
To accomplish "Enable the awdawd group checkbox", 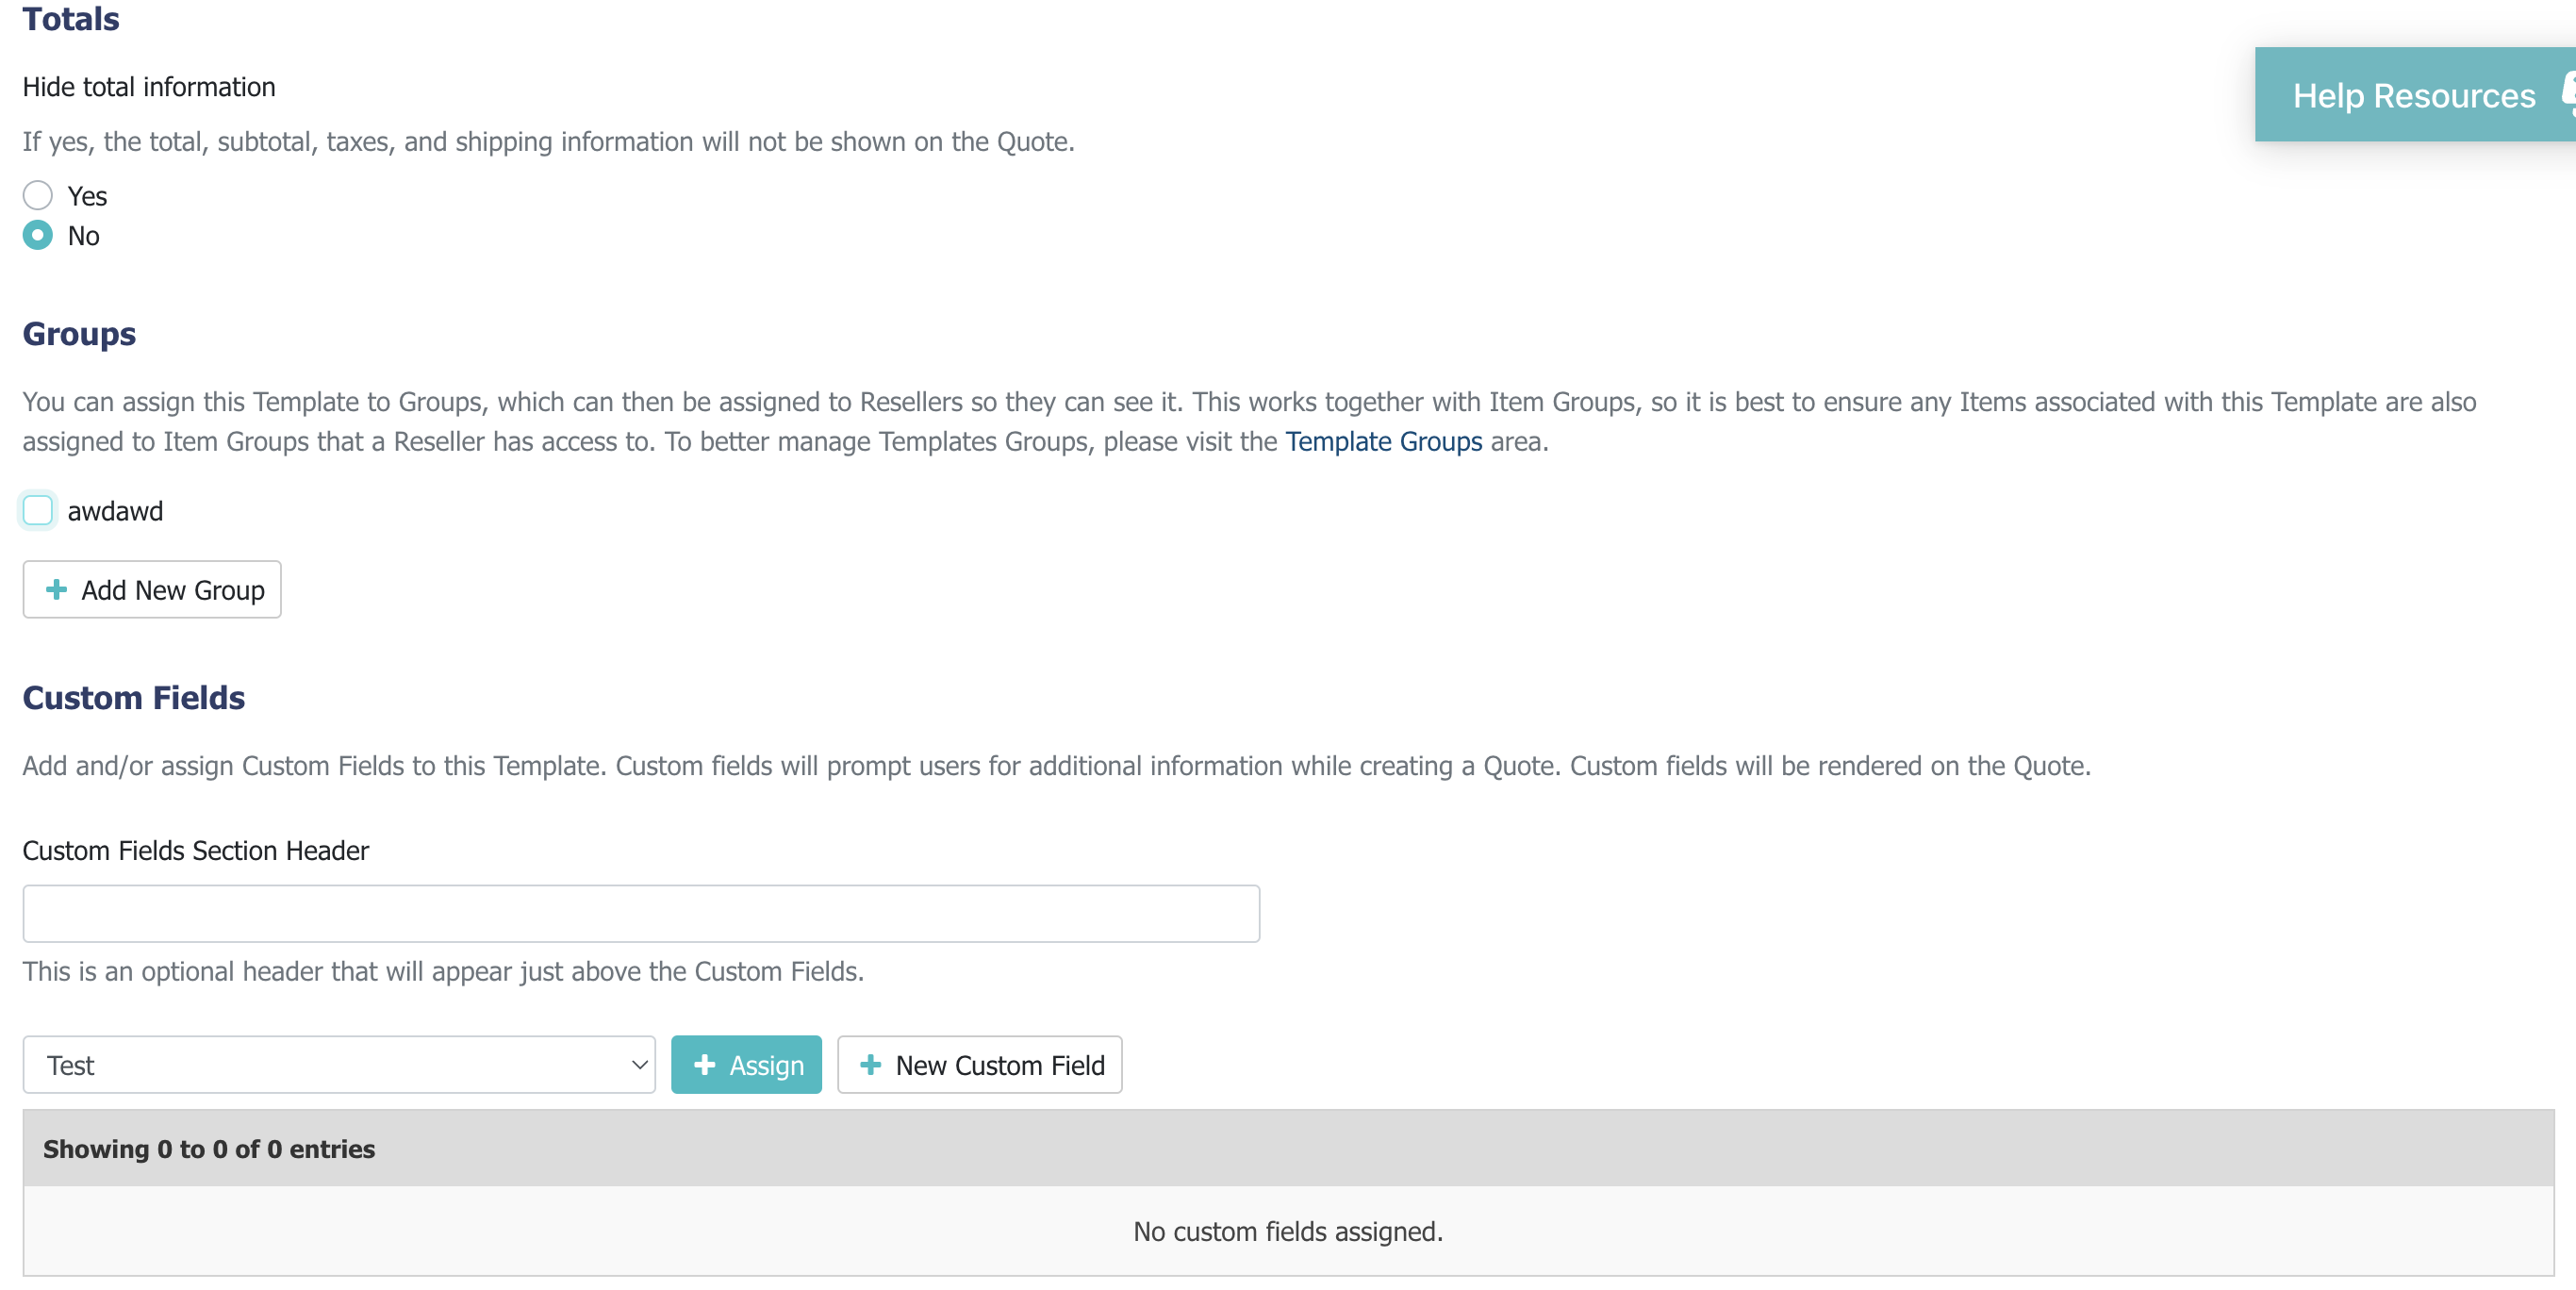I will point(38,510).
